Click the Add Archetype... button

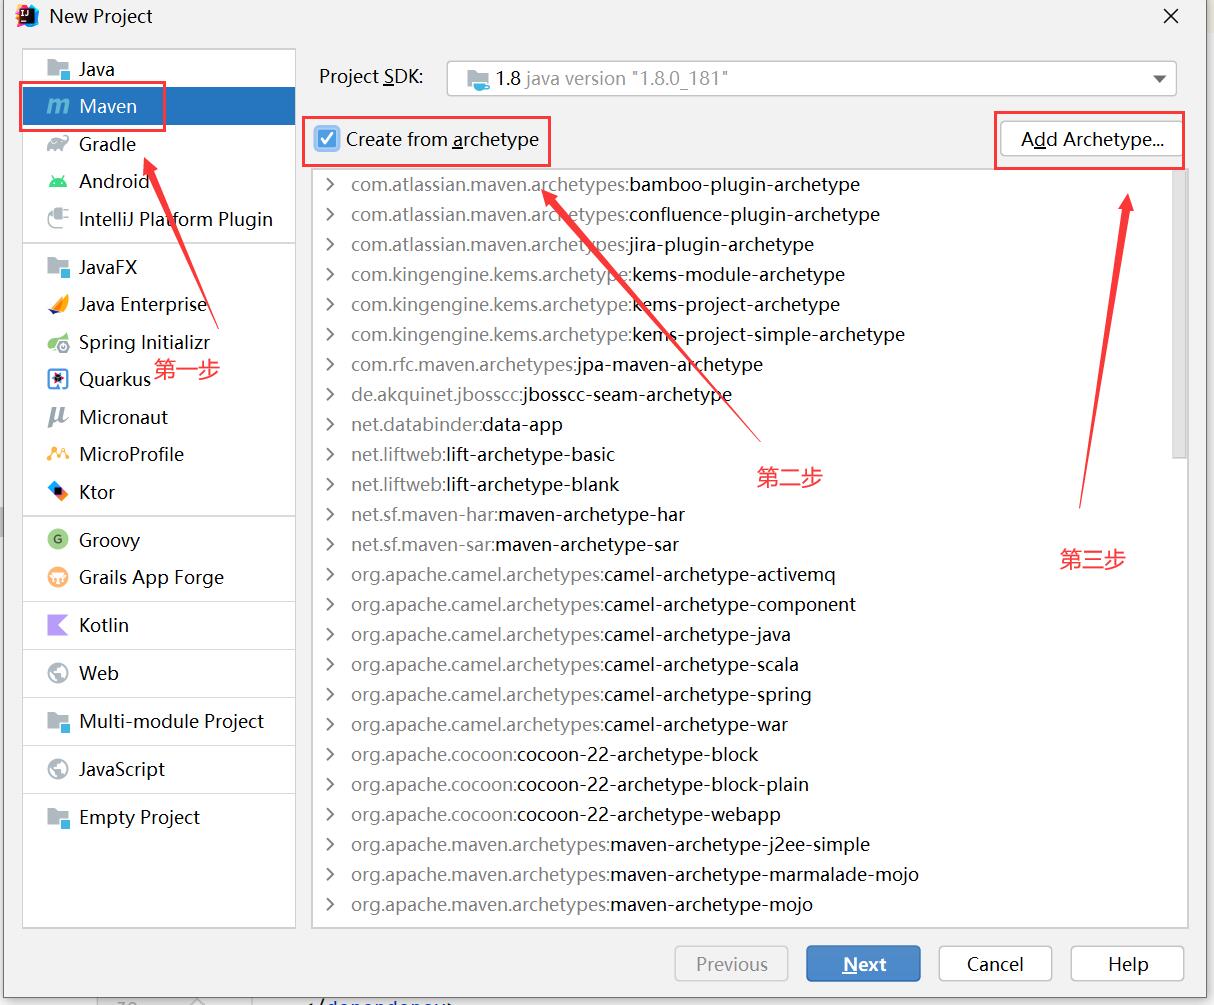(x=1092, y=139)
